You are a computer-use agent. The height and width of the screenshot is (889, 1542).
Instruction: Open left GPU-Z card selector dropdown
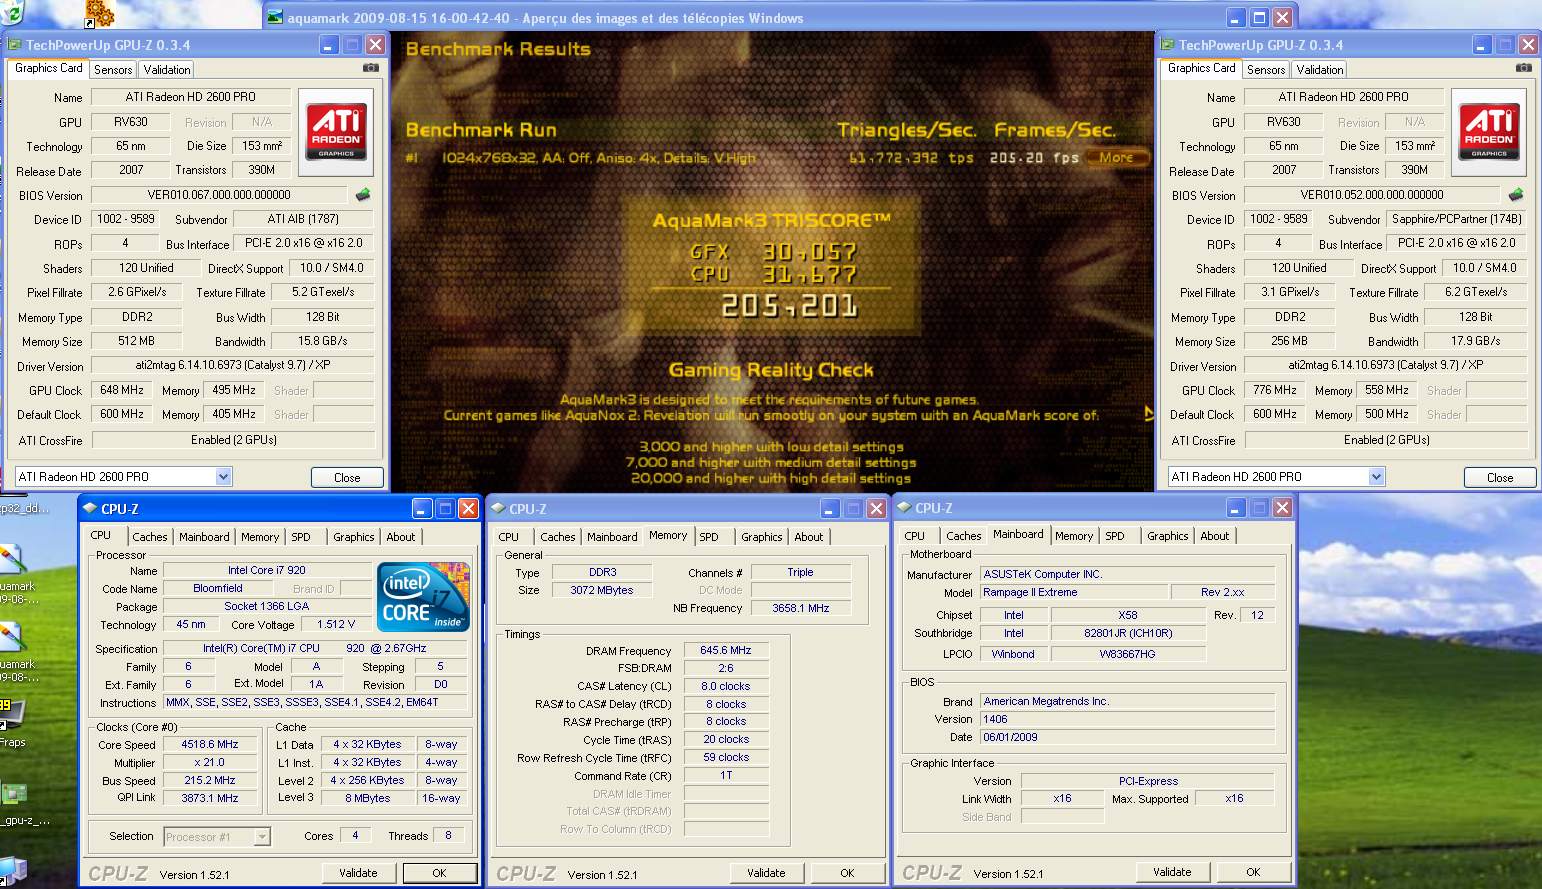tap(223, 477)
